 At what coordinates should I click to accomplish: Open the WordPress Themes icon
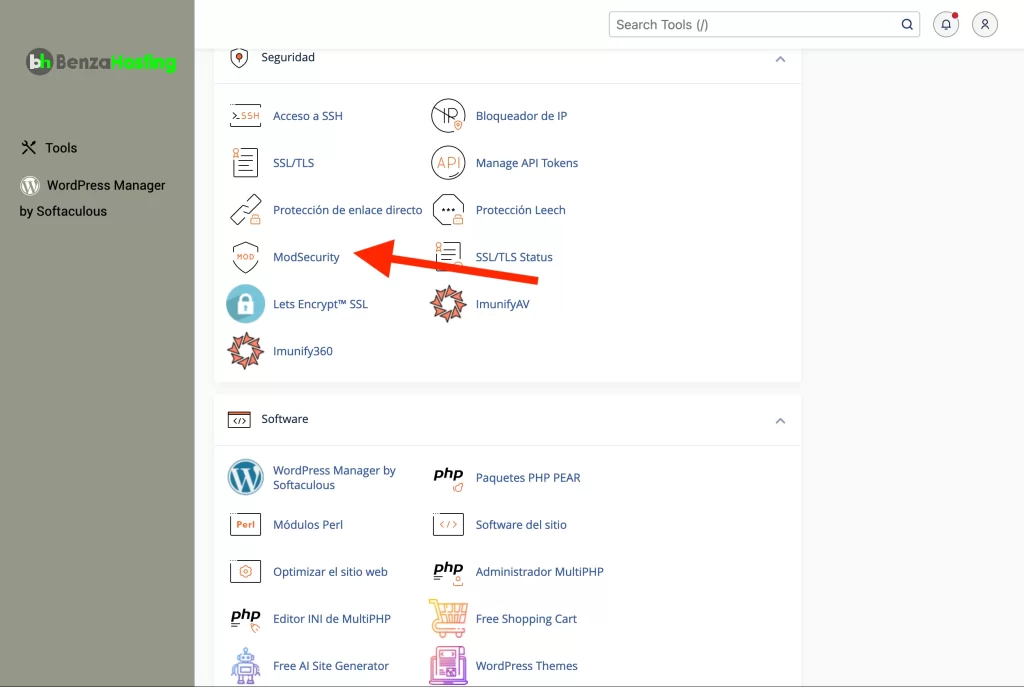pyautogui.click(x=448, y=665)
